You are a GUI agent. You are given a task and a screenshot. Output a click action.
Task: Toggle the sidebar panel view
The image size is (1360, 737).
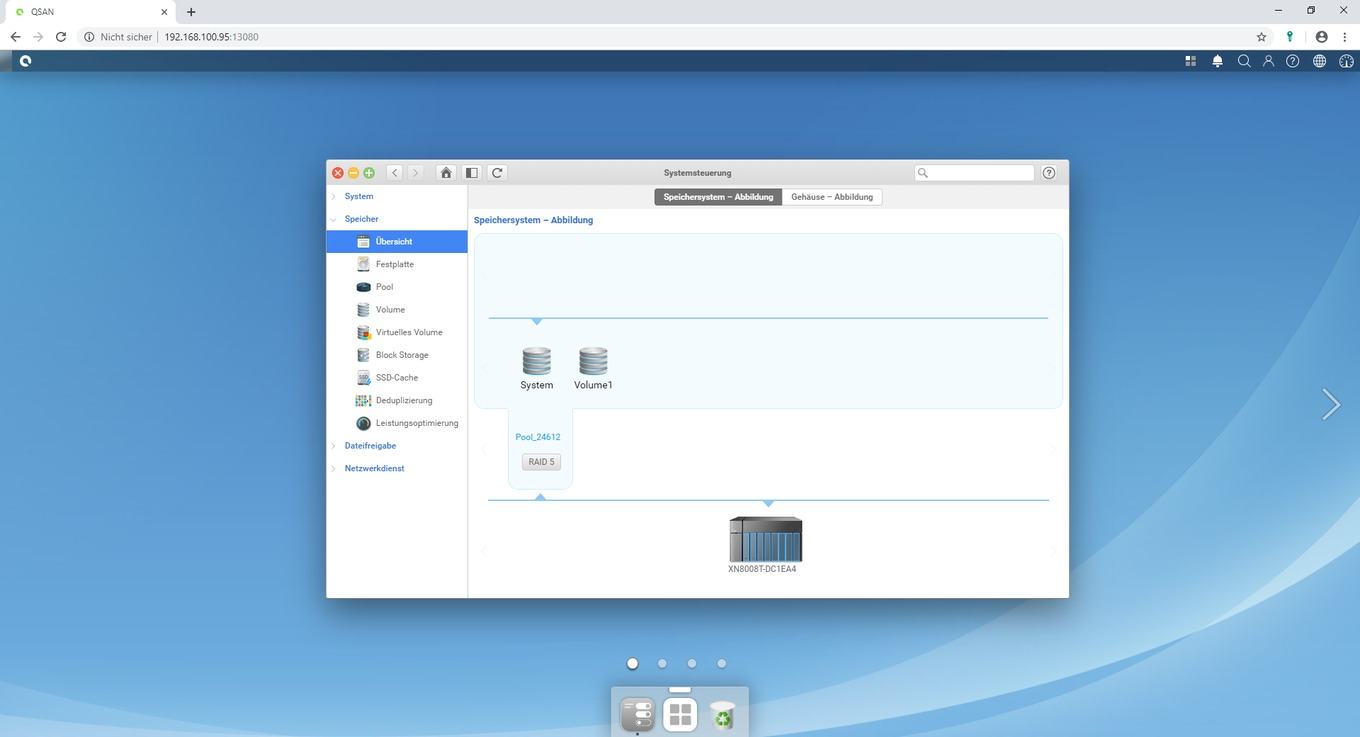pos(471,173)
